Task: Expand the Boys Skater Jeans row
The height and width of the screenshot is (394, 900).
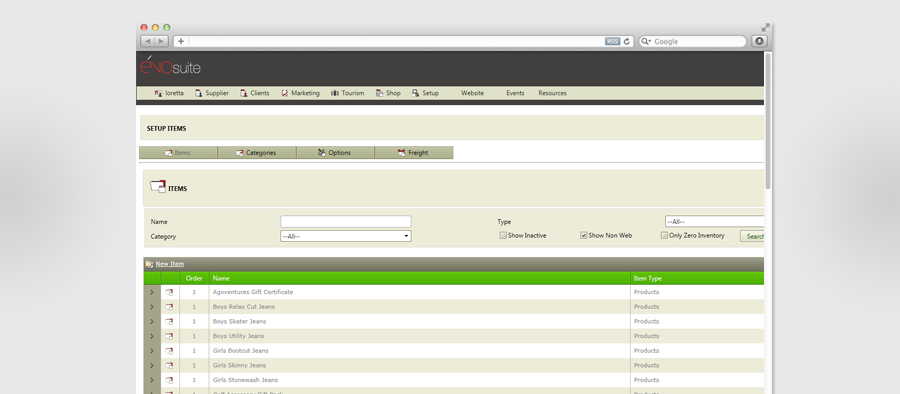Action: pyautogui.click(x=152, y=322)
